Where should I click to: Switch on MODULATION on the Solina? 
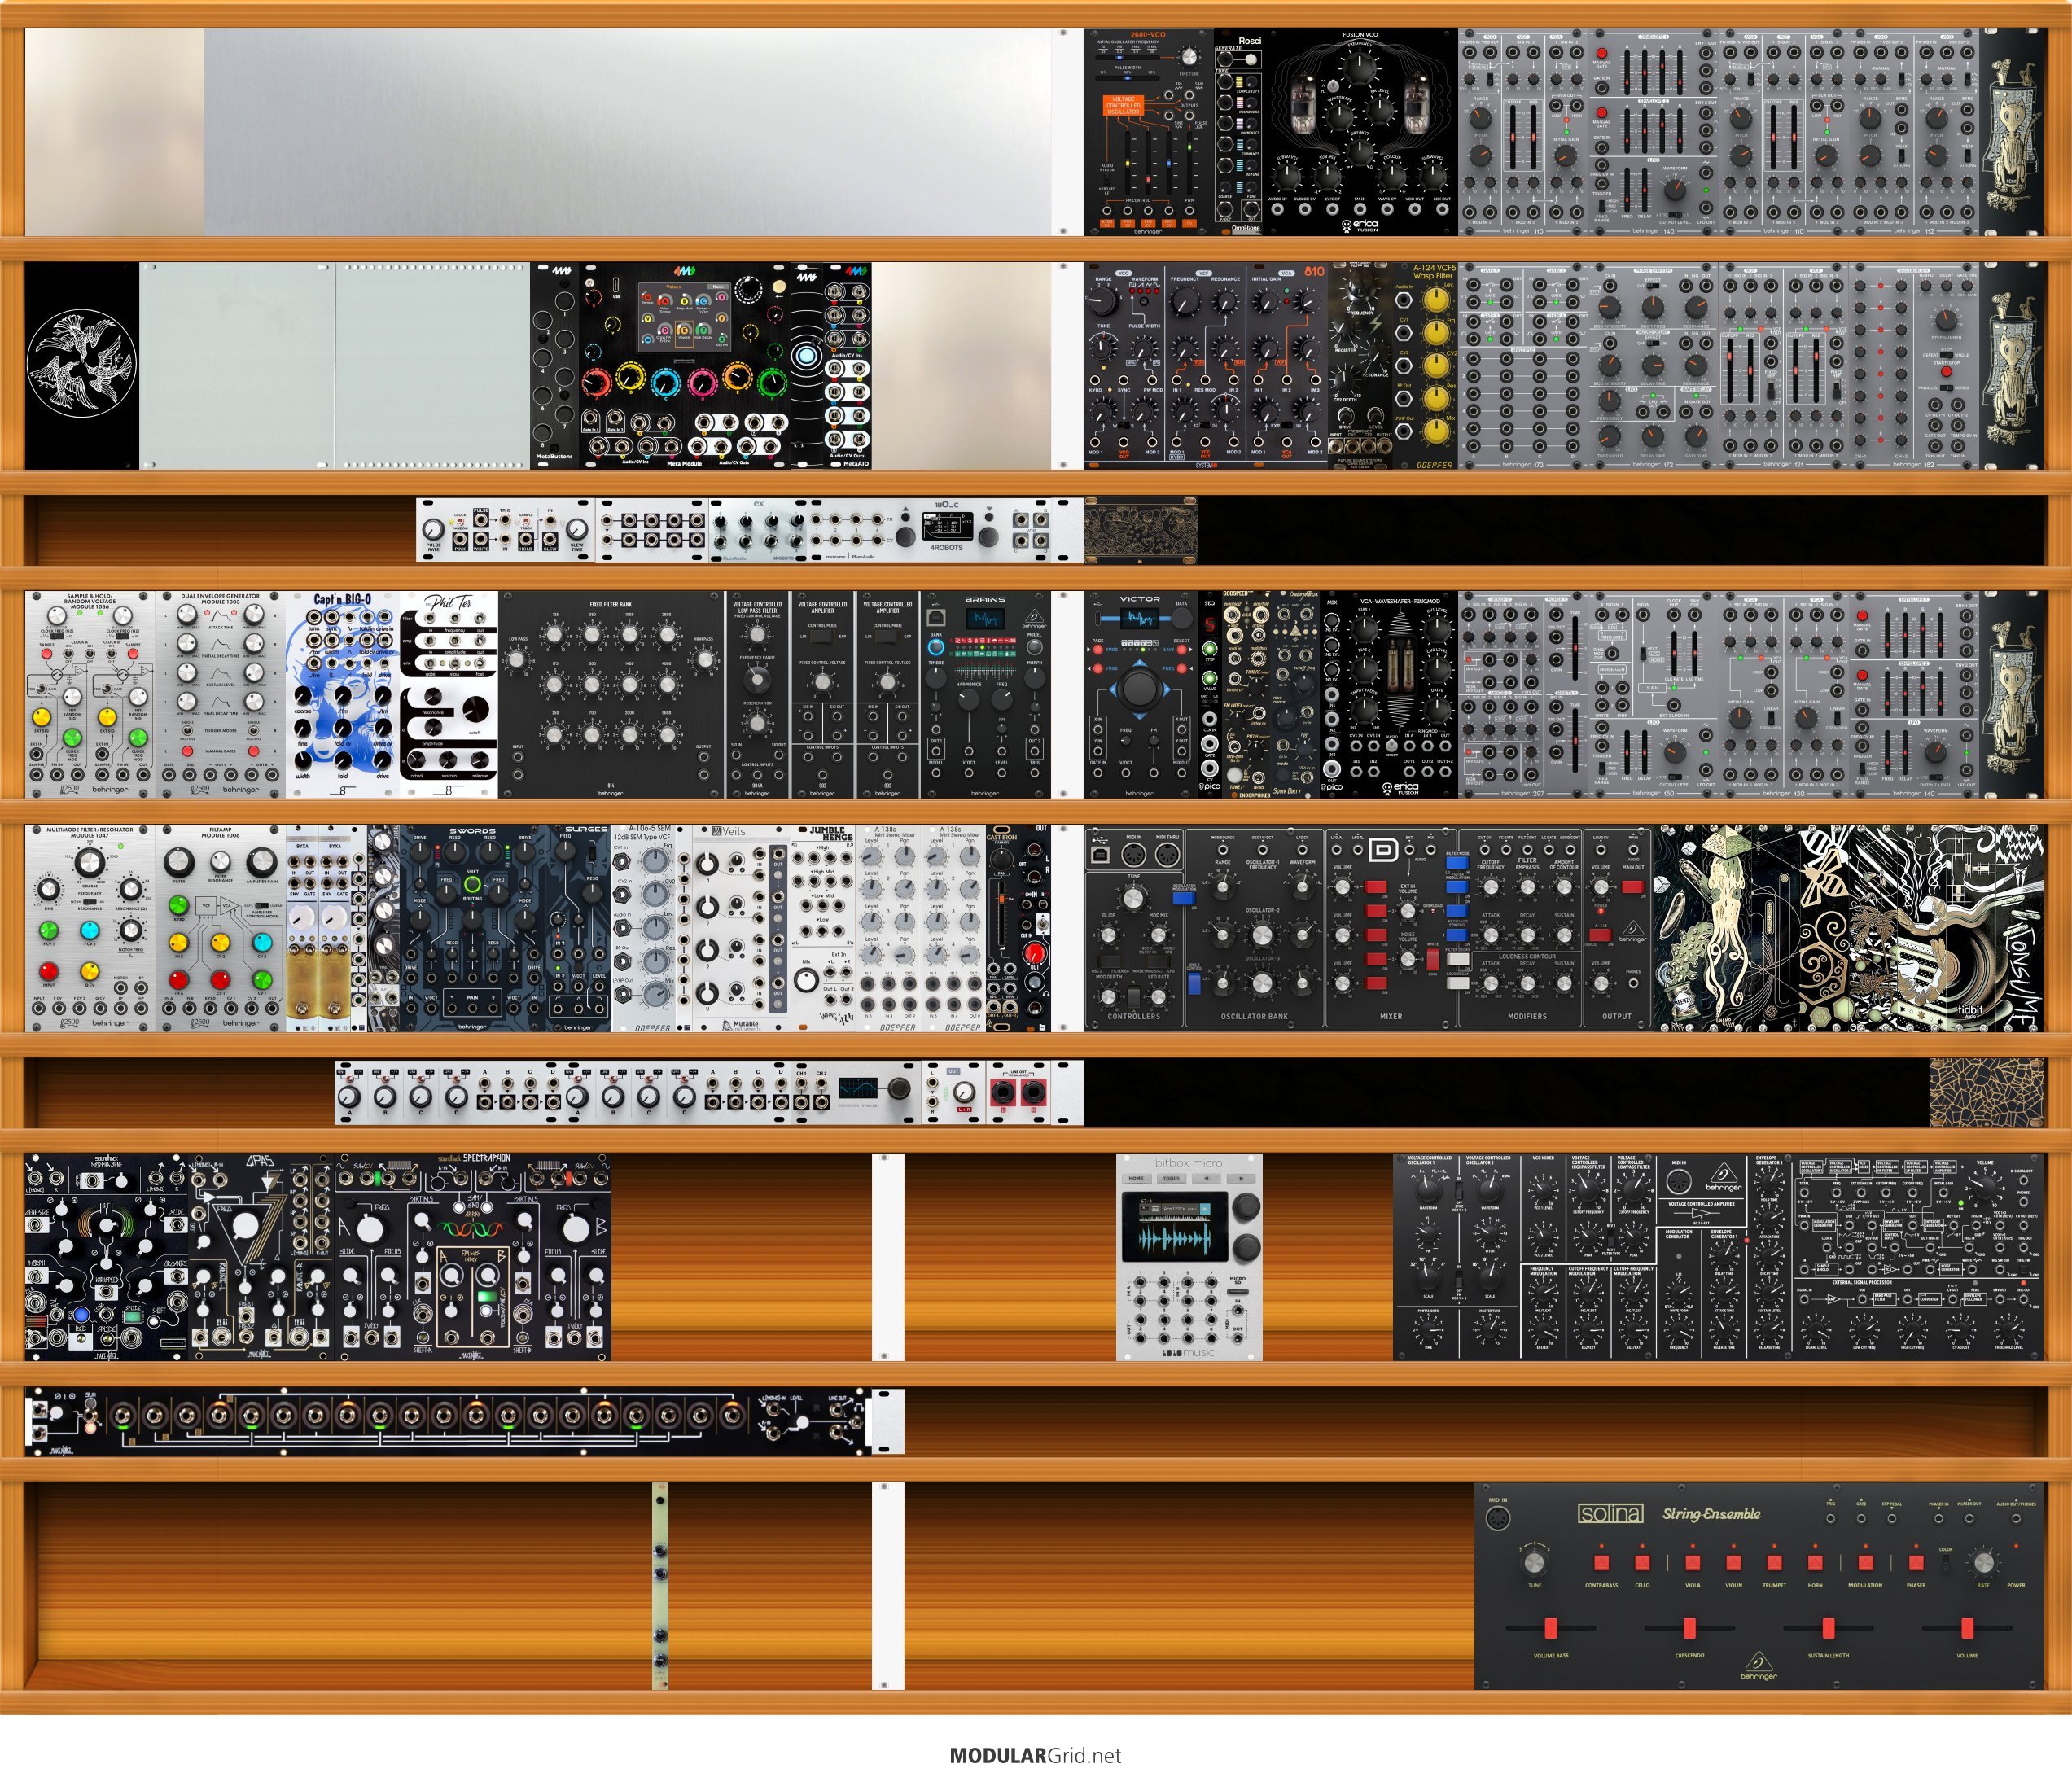pos(1865,1562)
